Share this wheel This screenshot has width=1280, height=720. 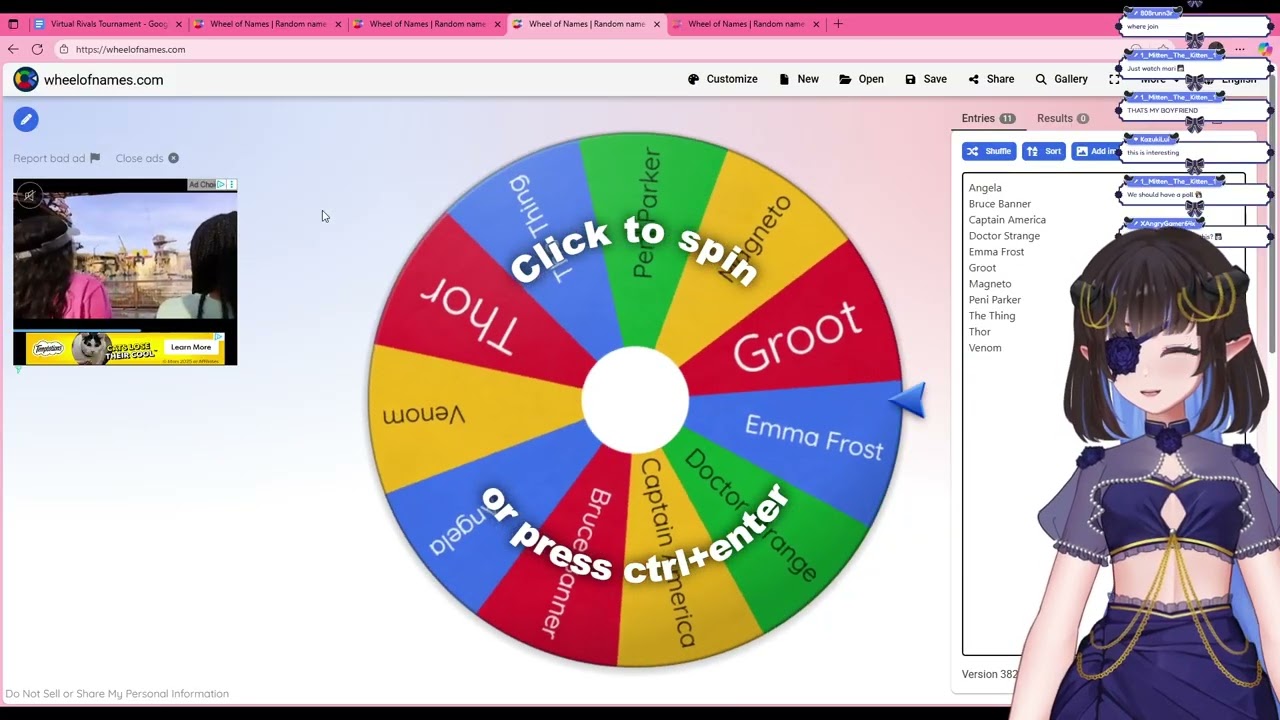[990, 79]
